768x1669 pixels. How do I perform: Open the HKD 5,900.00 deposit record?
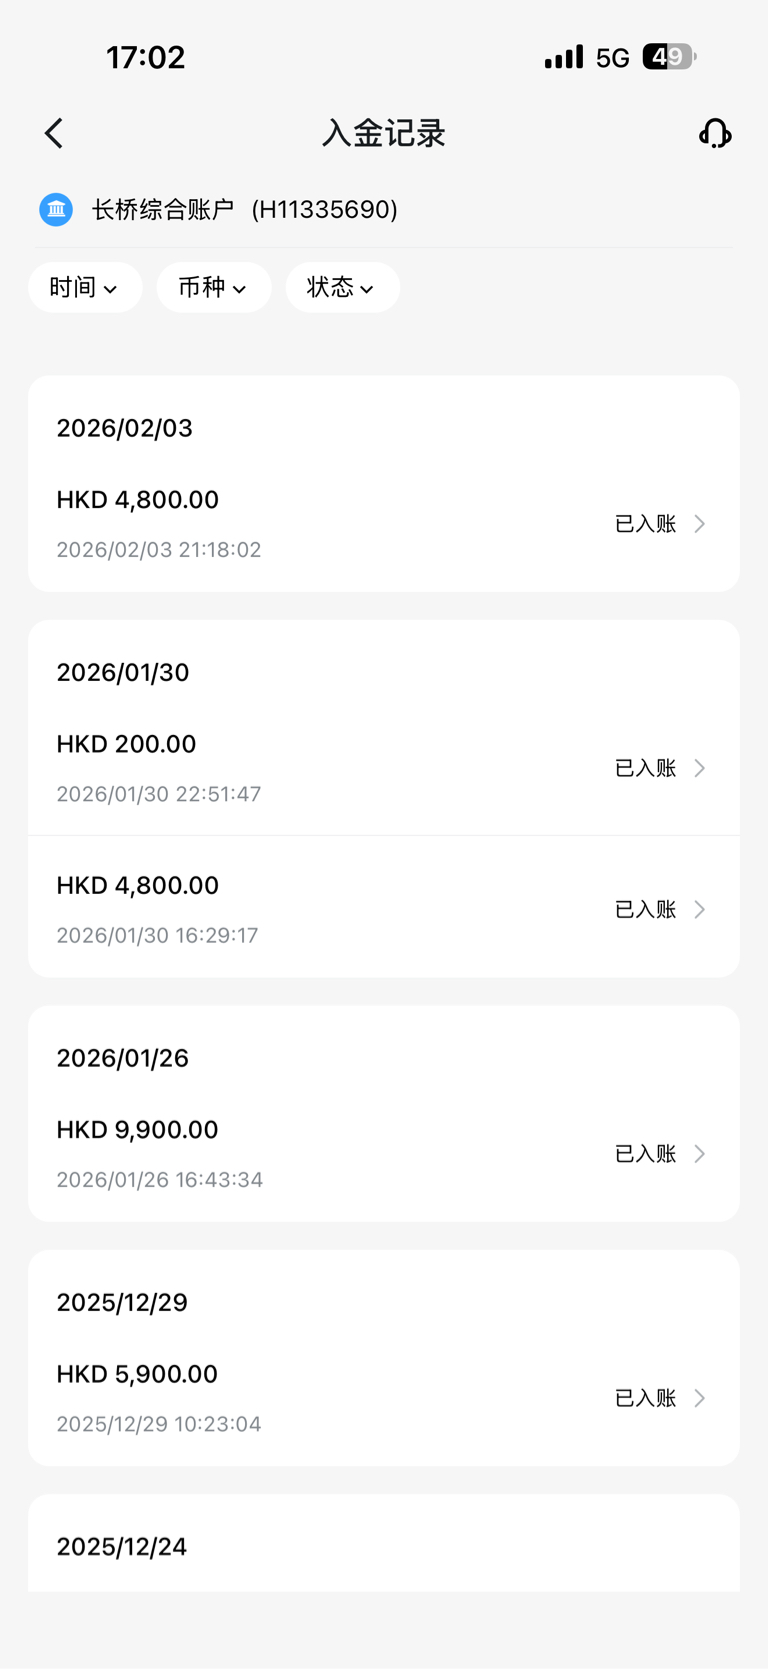click(300, 1397)
